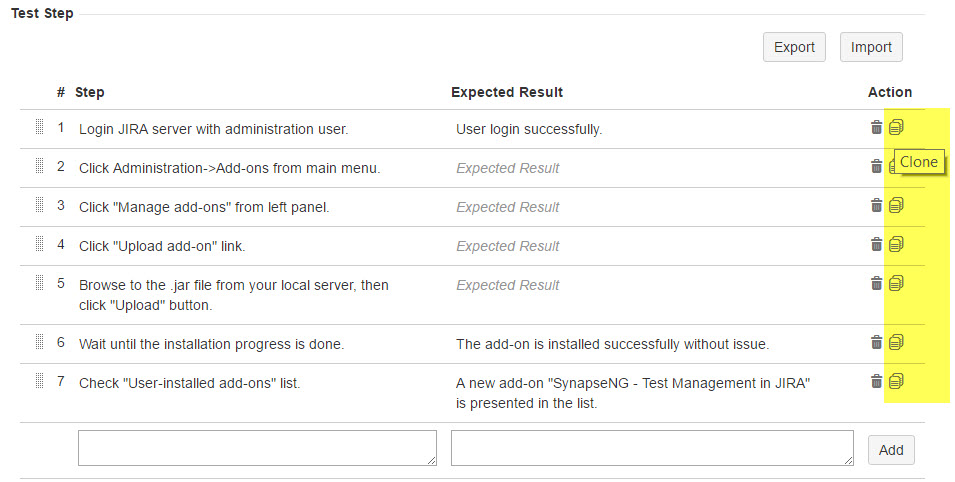Screen dimensions: 955x482
Task: Clone step 7 Check User-installed add-ons
Action: (x=896, y=381)
